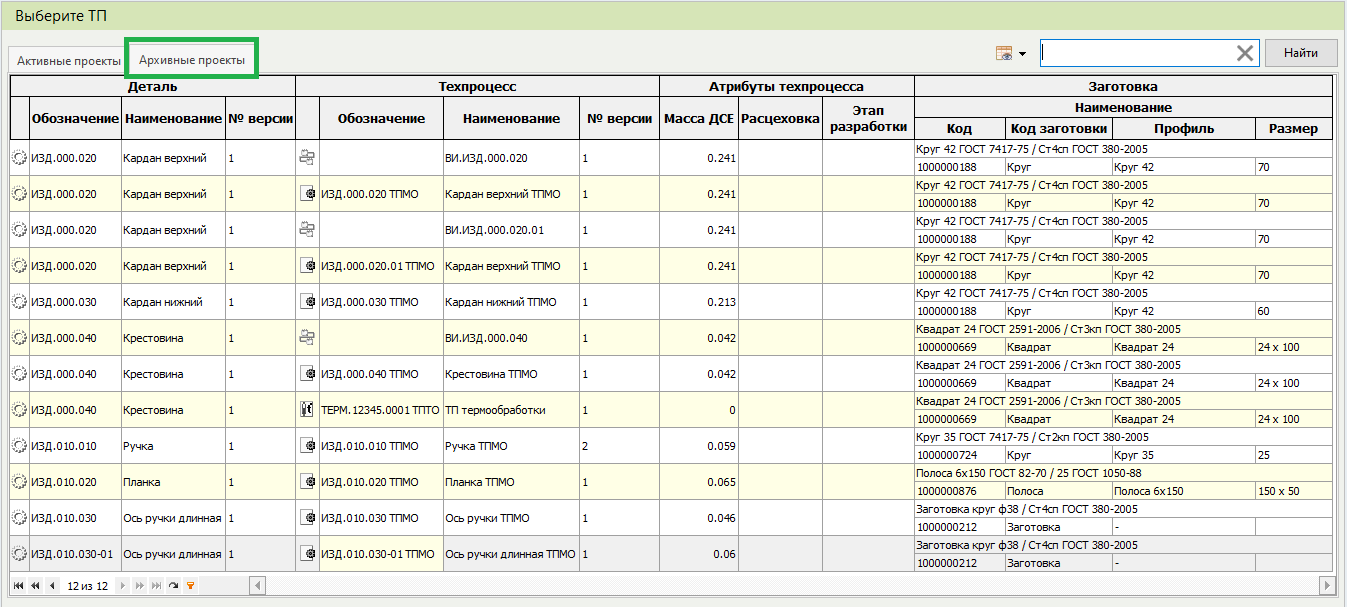Viewport: 1347px width, 607px height.
Task: Click the Код заготовки column header
Action: click(x=1058, y=129)
